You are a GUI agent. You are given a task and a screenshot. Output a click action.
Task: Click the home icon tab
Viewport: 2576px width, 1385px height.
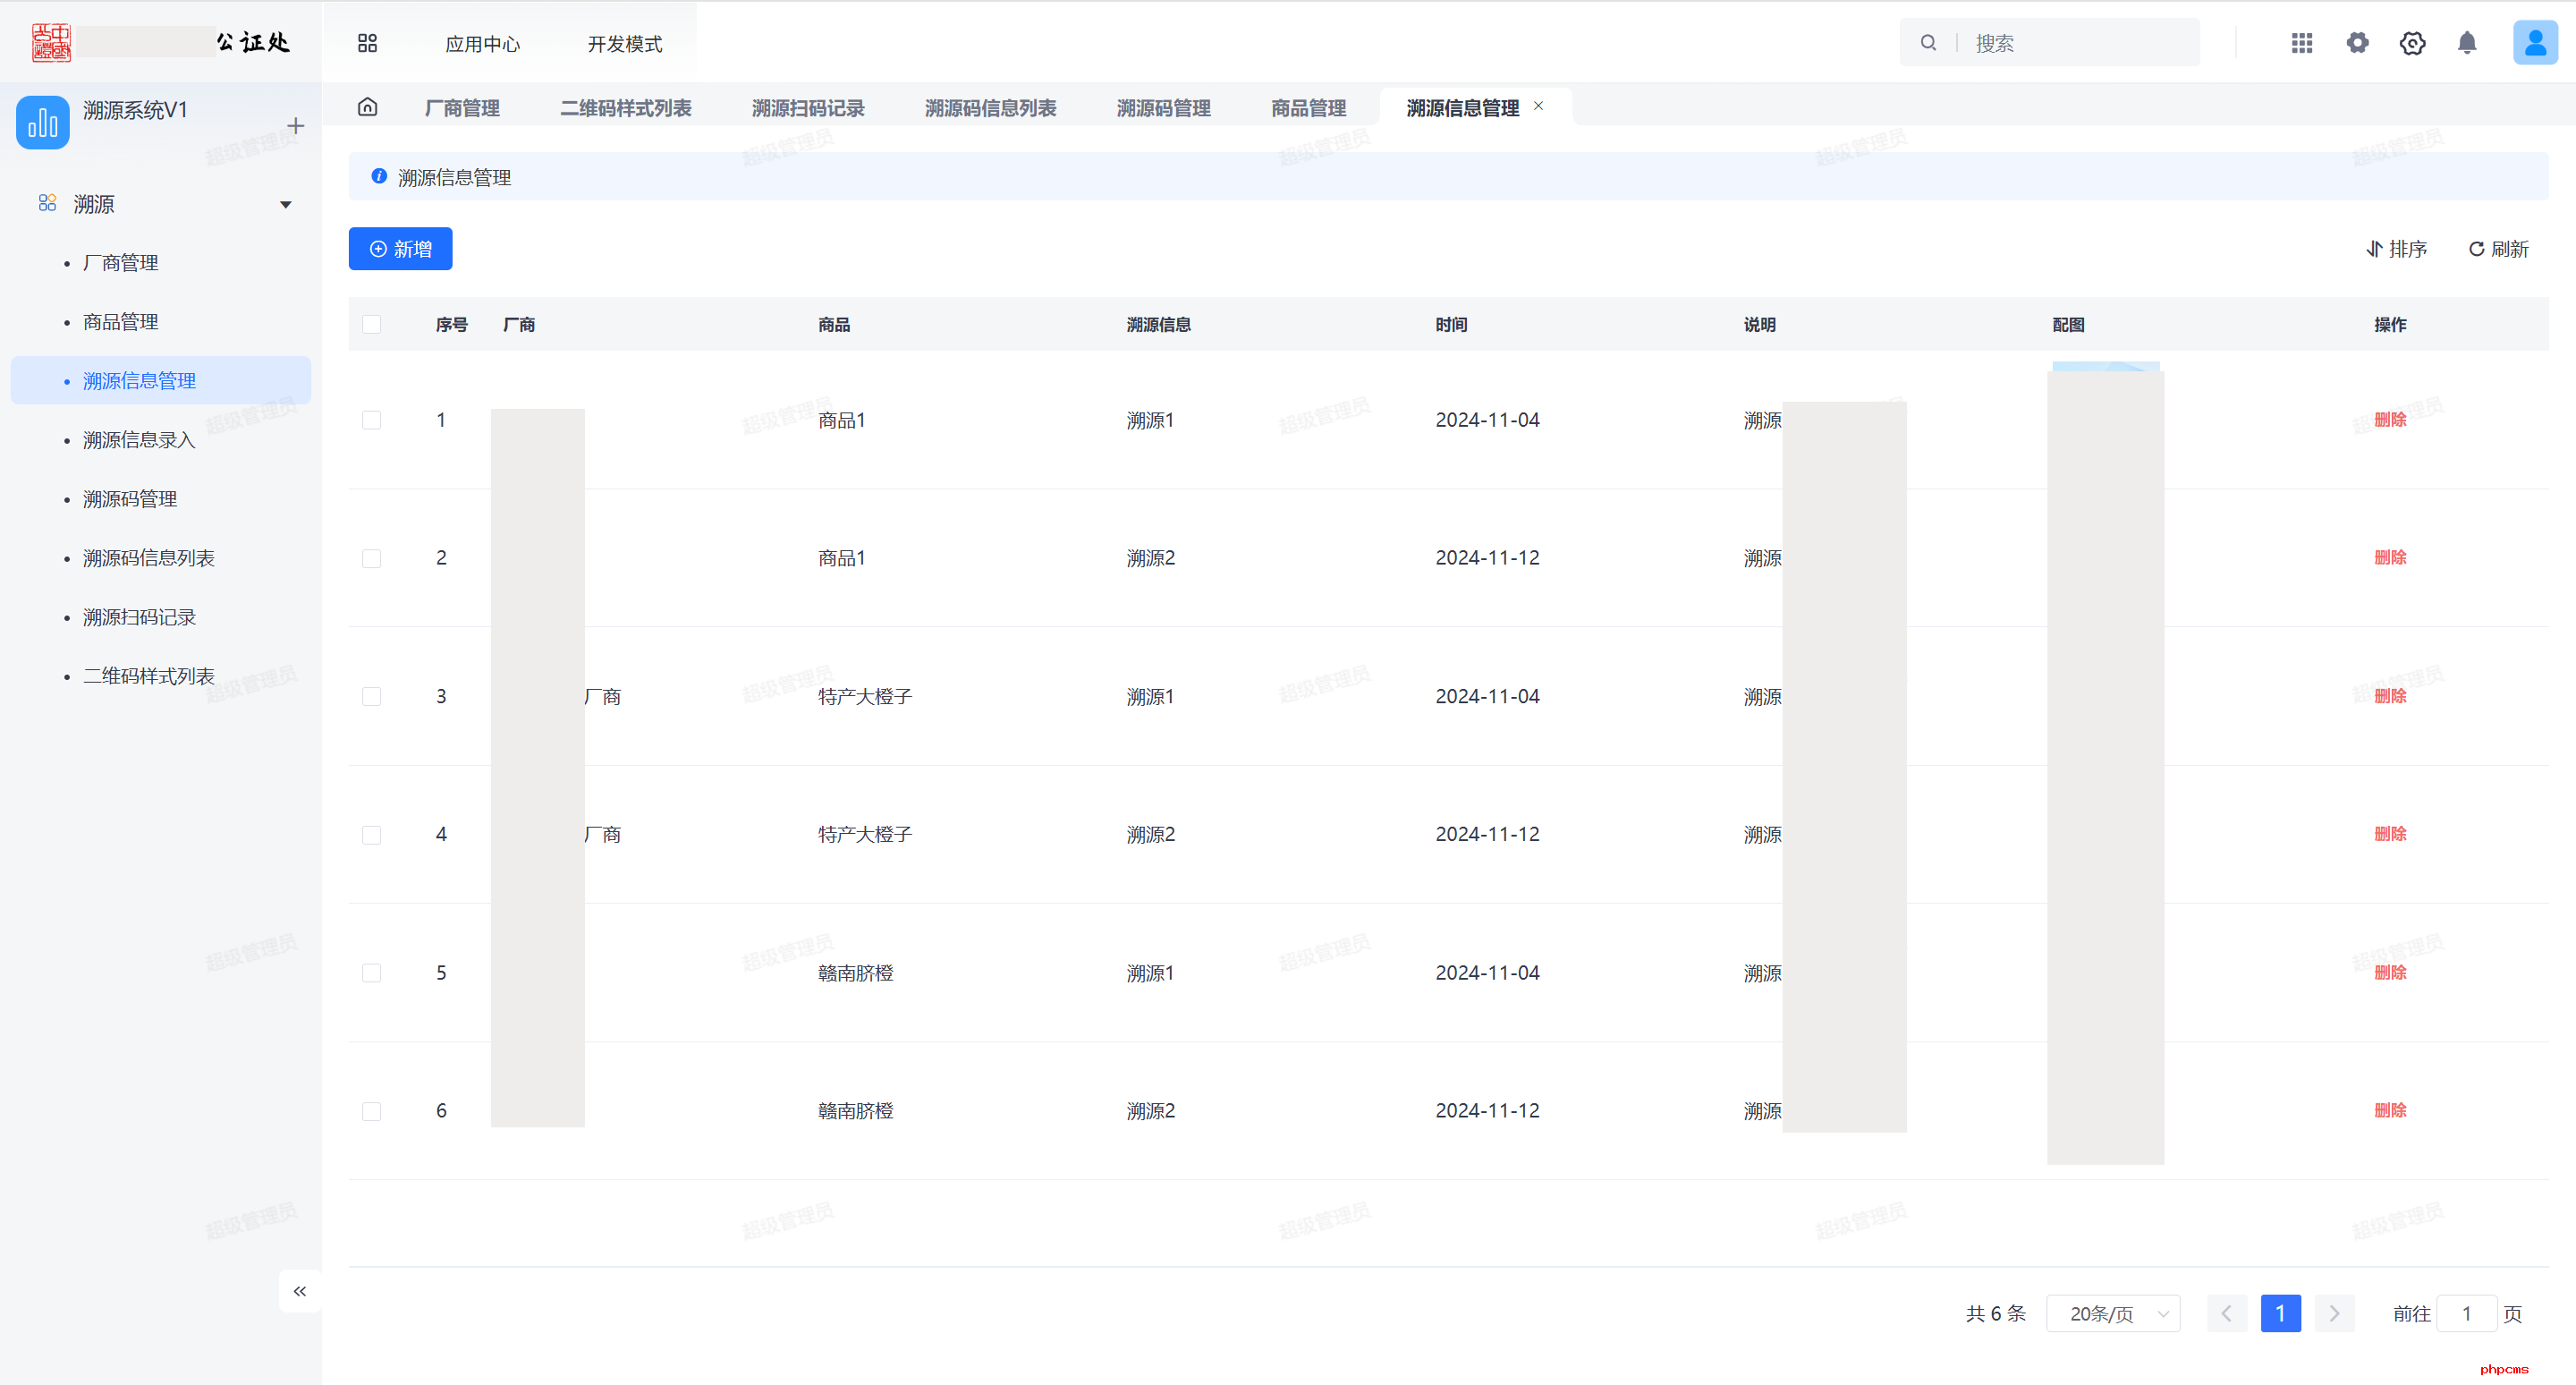coord(367,107)
